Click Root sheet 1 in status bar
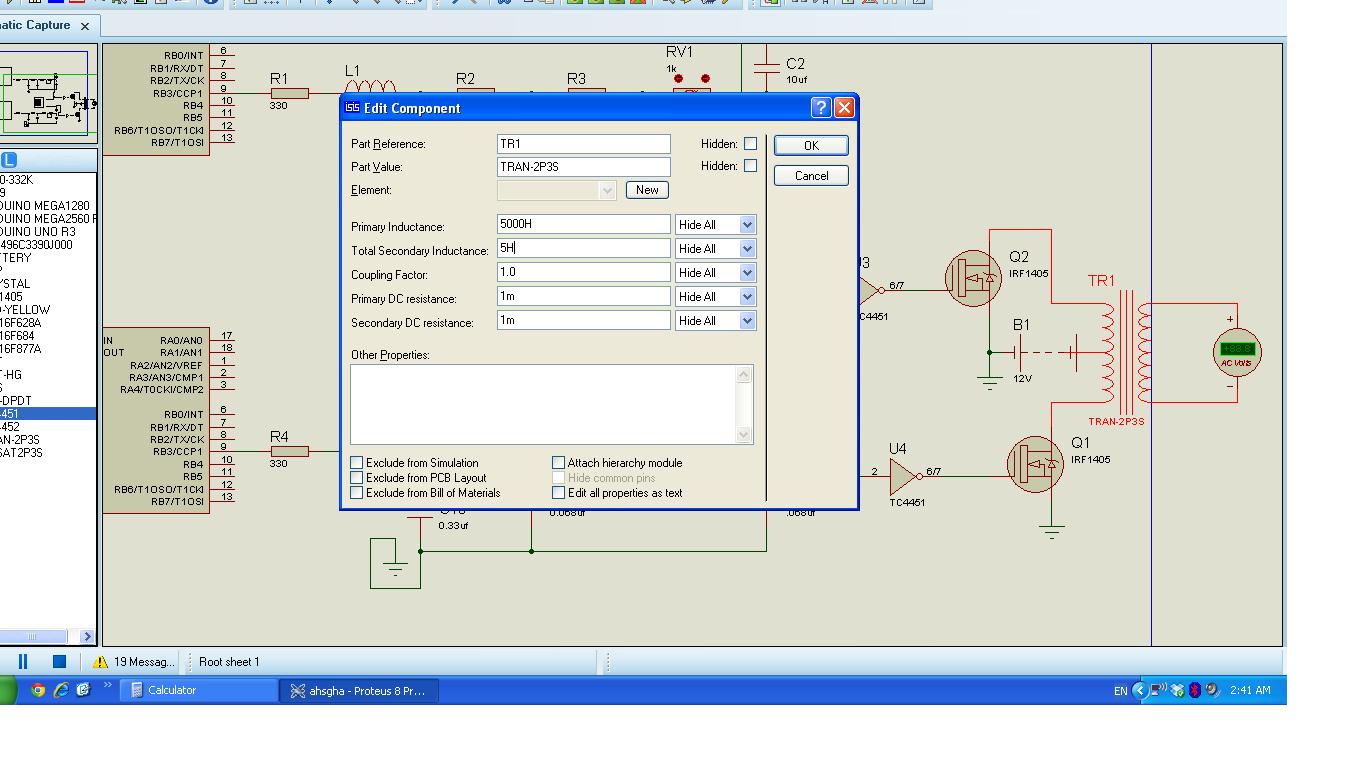 coord(229,662)
